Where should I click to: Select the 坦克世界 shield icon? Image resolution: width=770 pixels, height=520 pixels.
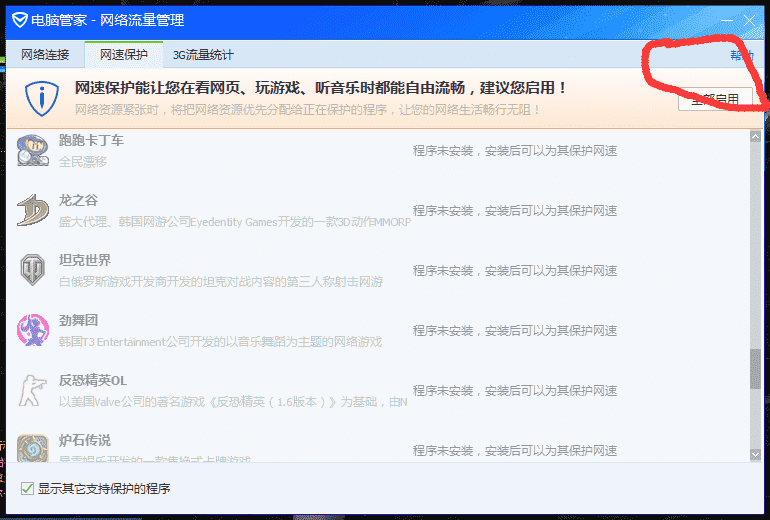(x=33, y=270)
